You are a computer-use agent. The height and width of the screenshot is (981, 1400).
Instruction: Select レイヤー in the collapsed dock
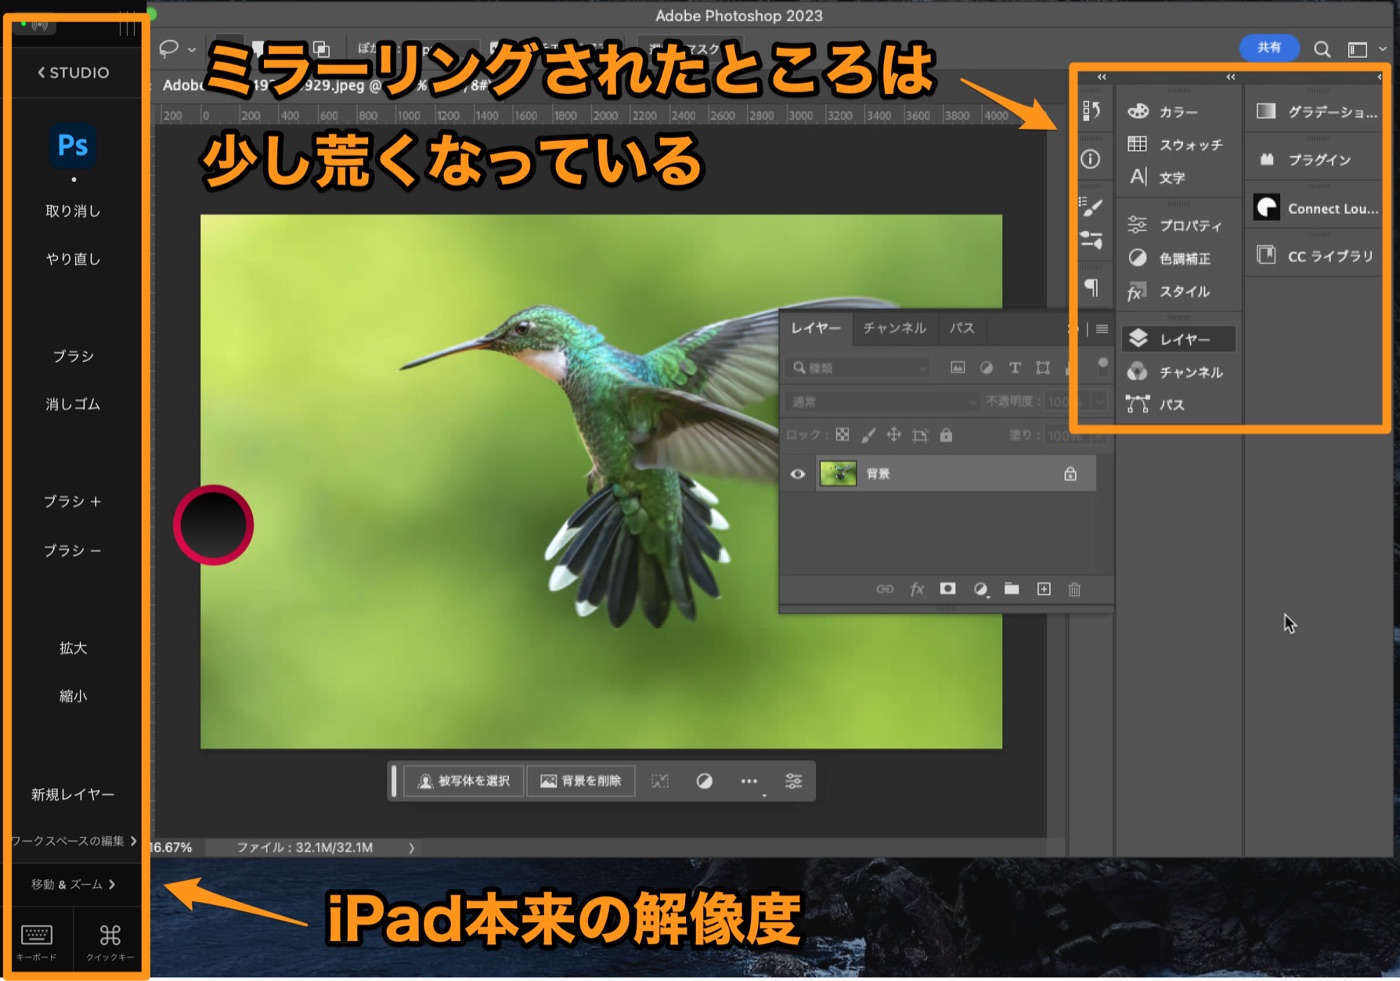click(x=1178, y=339)
